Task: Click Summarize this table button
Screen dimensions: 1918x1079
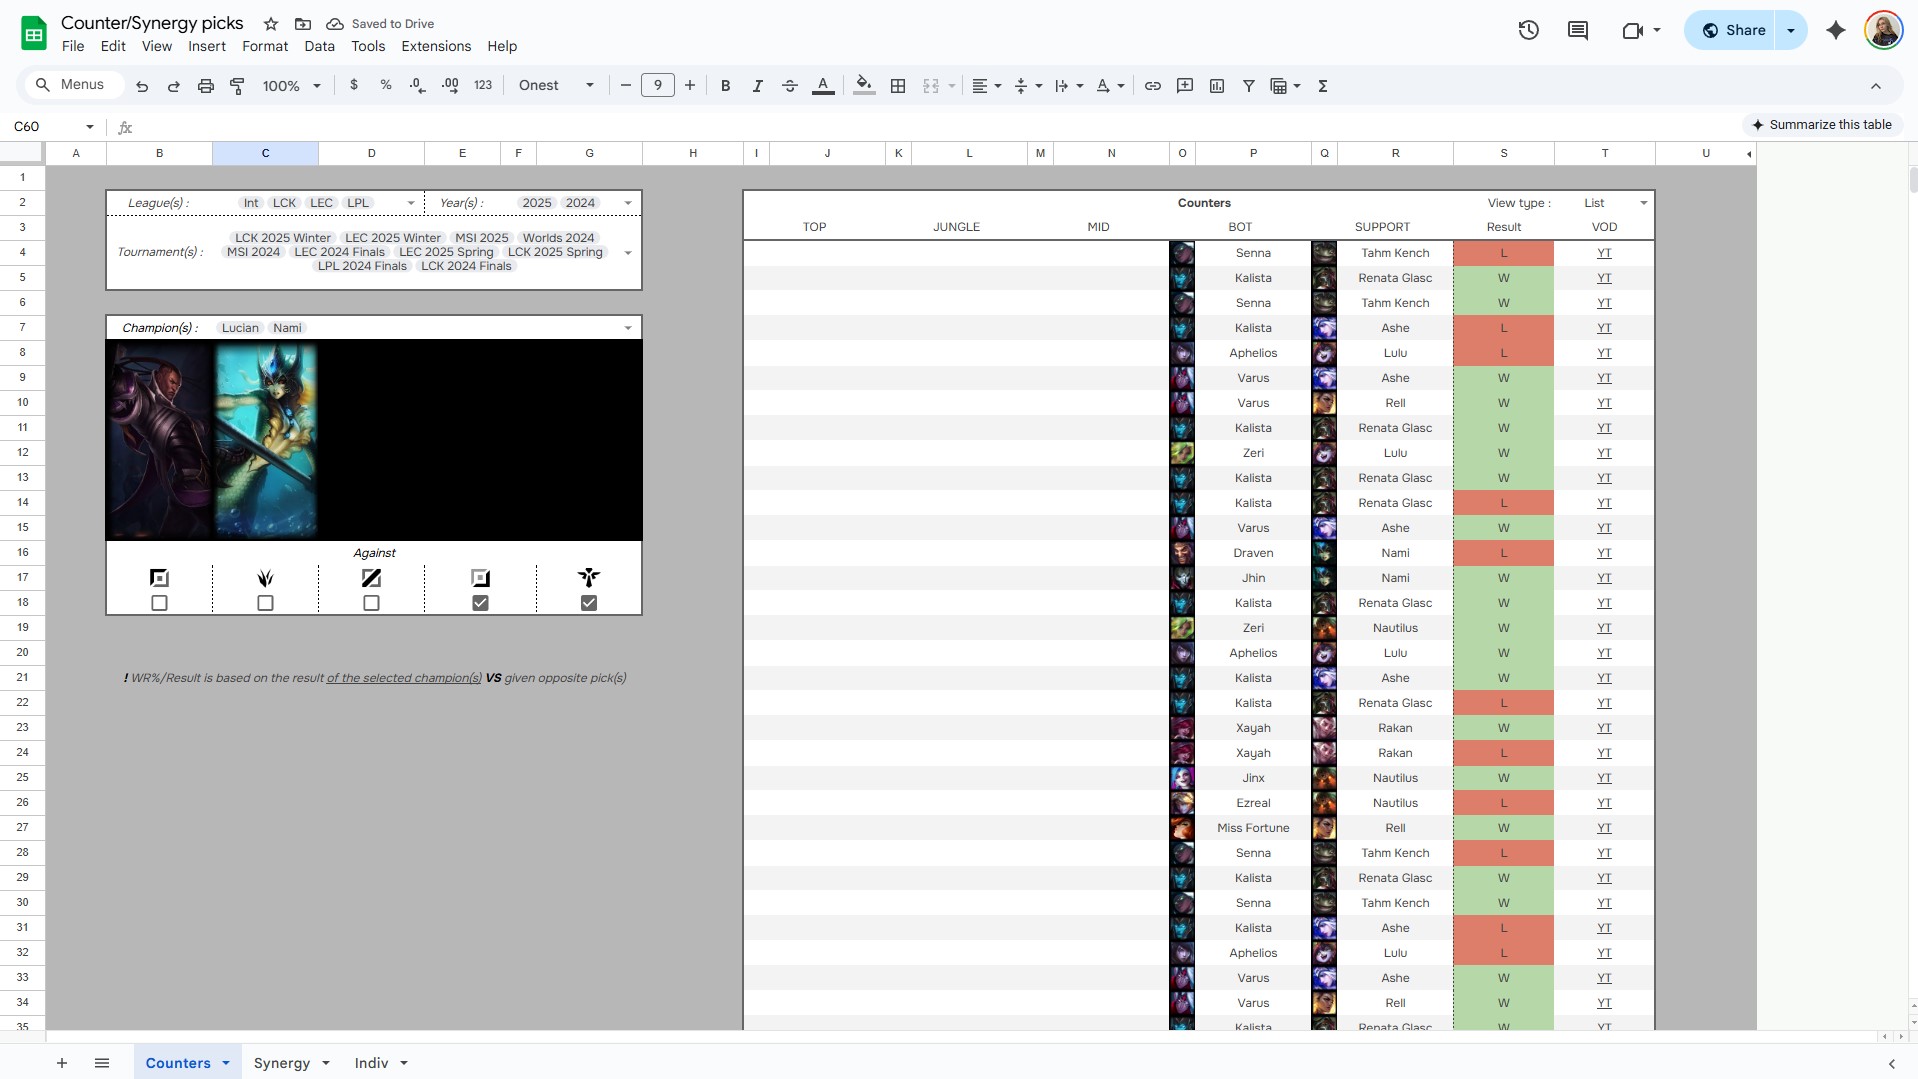Action: tap(1821, 125)
